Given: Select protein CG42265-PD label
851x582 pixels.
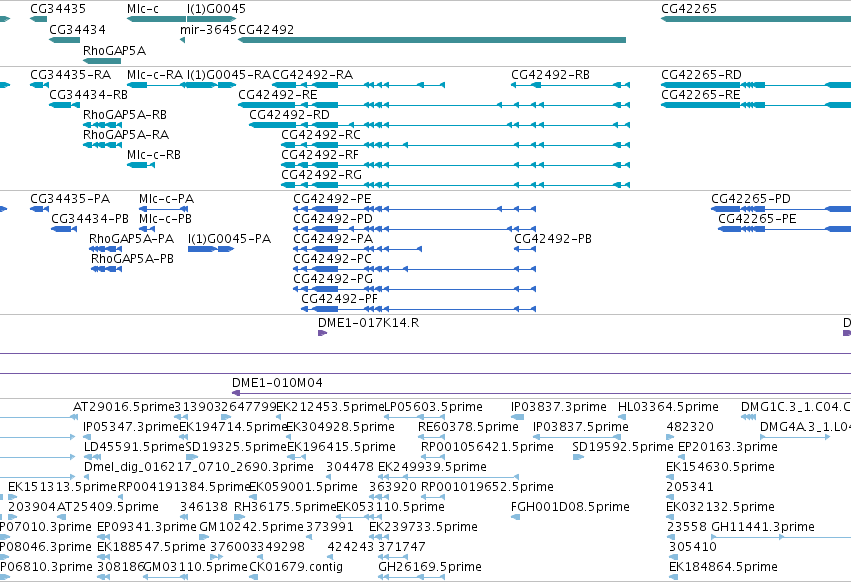Looking at the screenshot, I should coord(751,199).
